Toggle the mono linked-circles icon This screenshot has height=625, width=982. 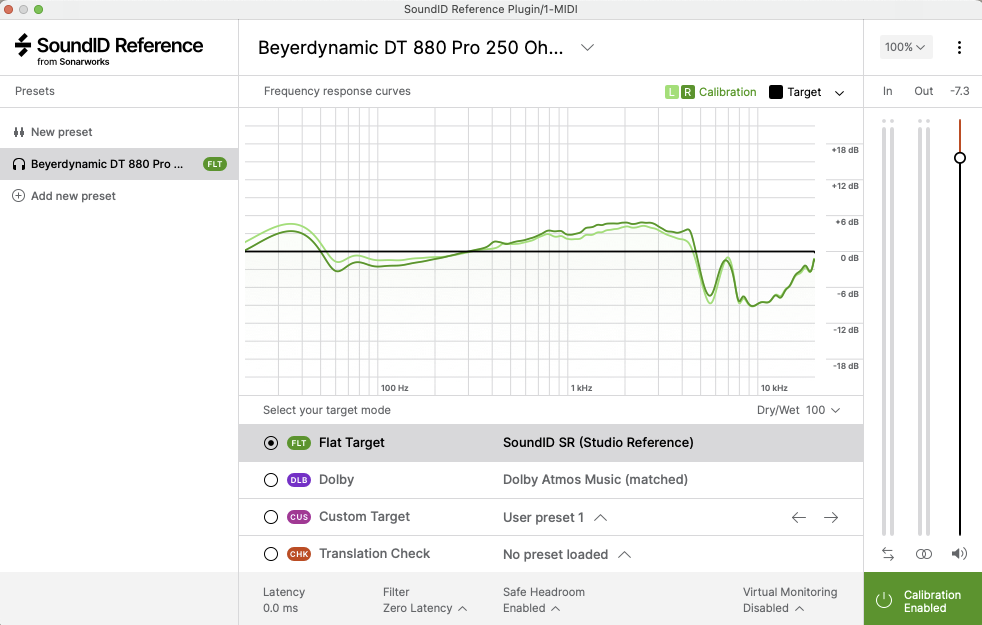click(x=924, y=553)
